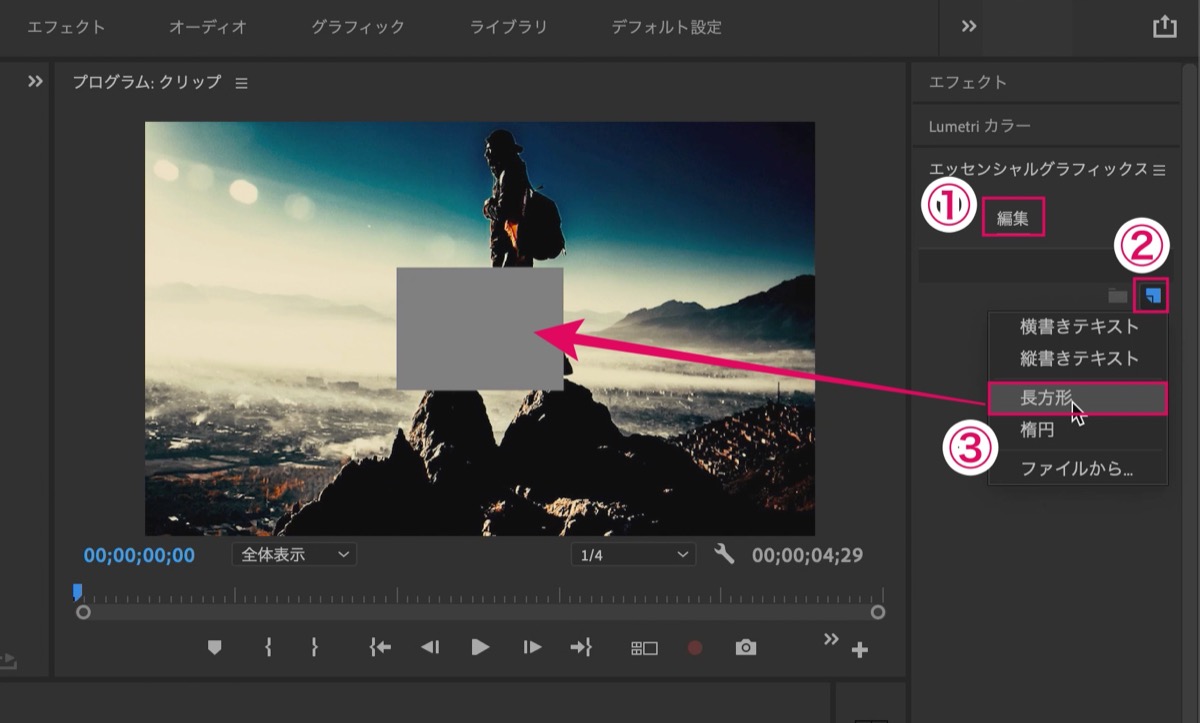Switch to the グラフィック workspace tab
The height and width of the screenshot is (723, 1200).
click(358, 27)
